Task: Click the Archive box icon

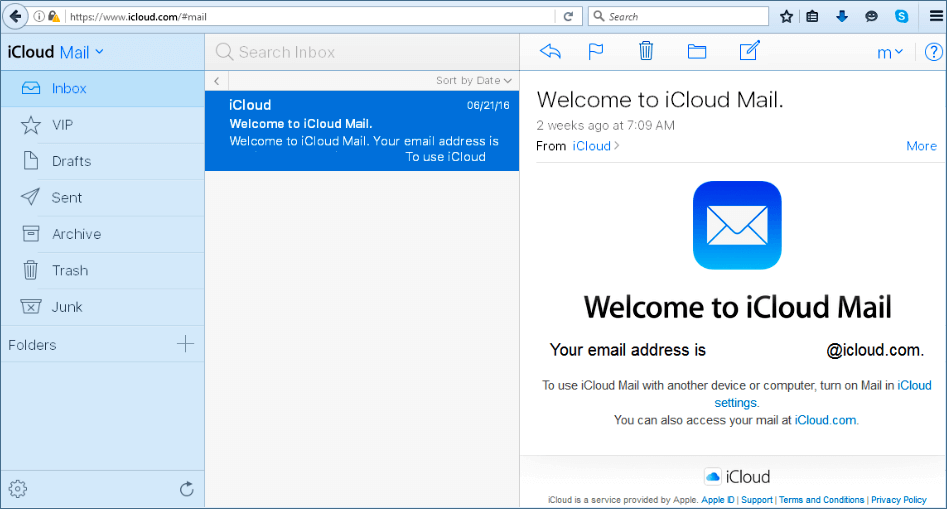Action: pos(31,234)
